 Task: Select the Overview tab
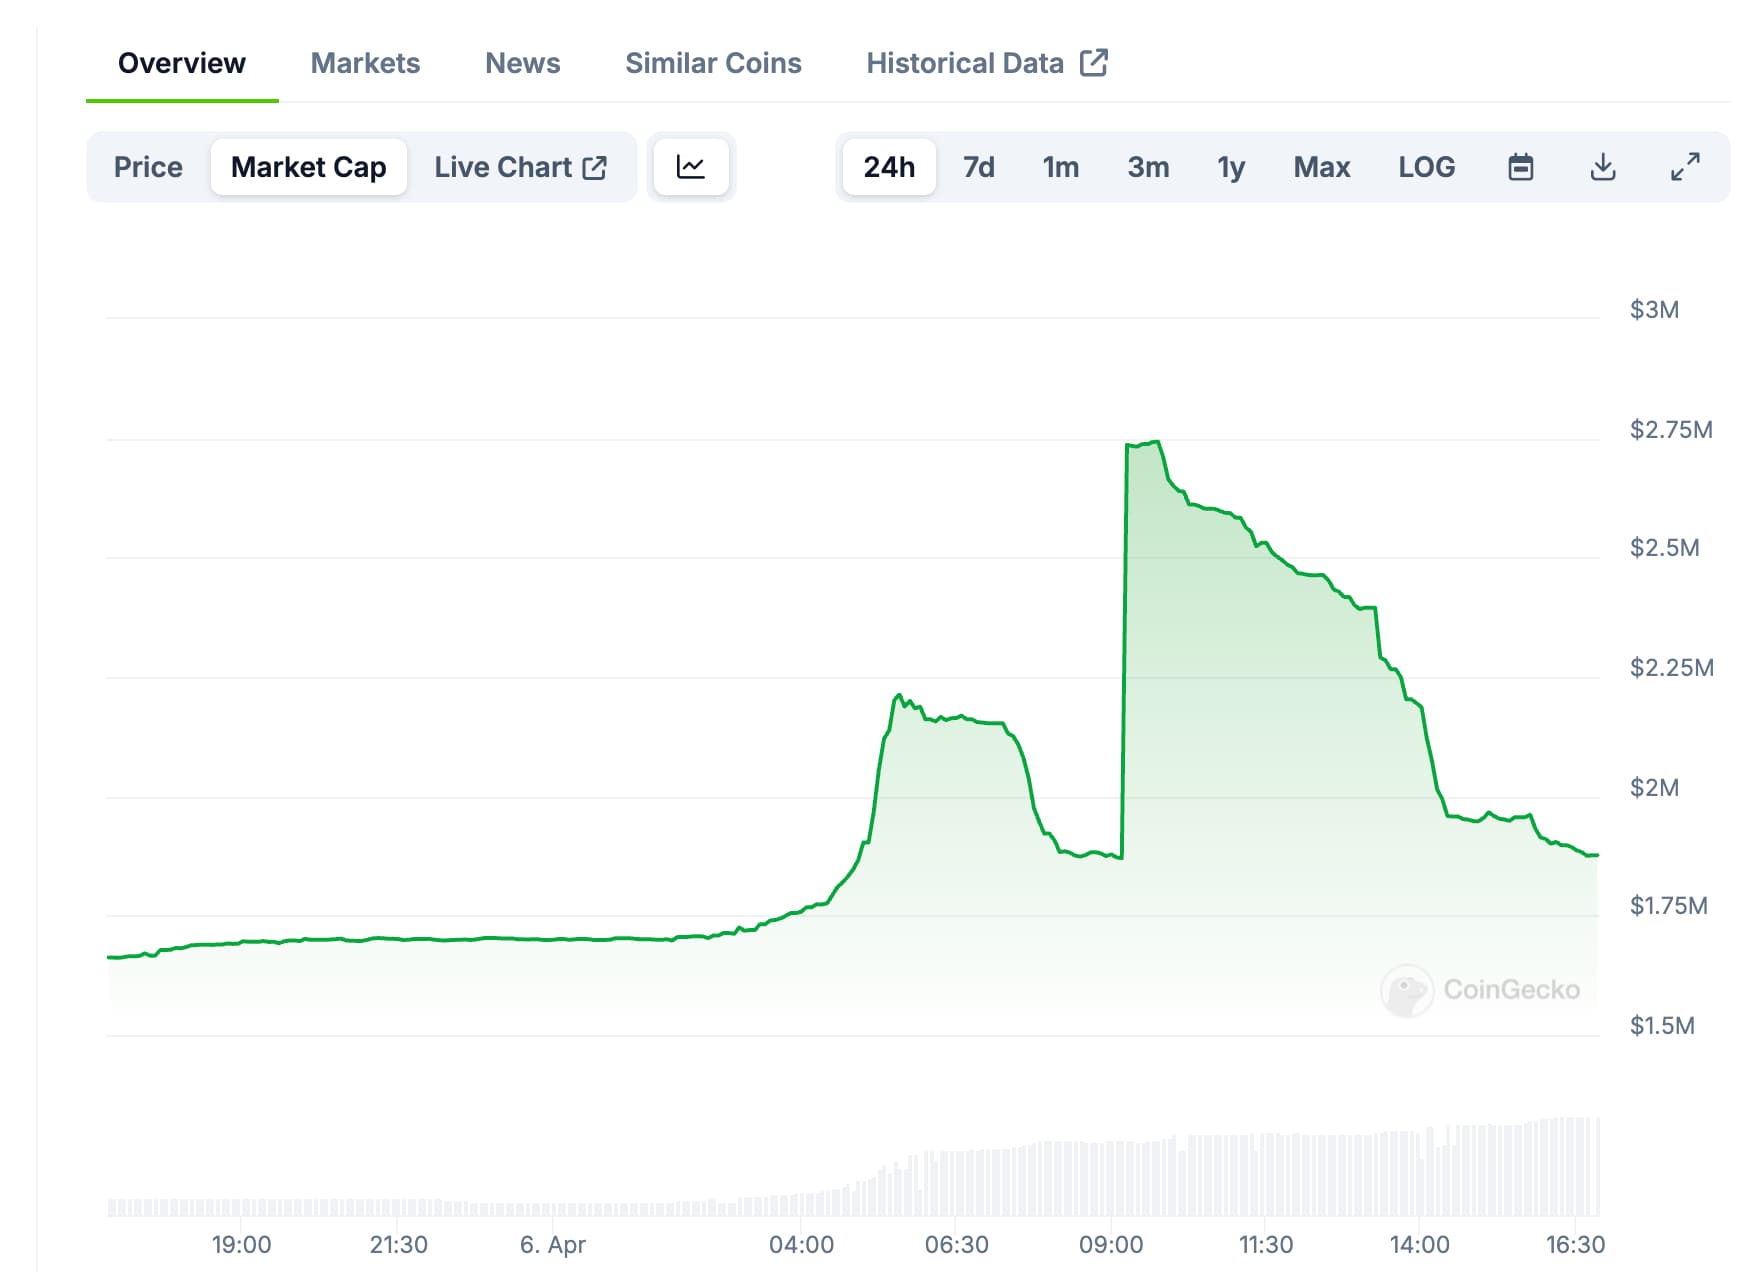pyautogui.click(x=182, y=63)
